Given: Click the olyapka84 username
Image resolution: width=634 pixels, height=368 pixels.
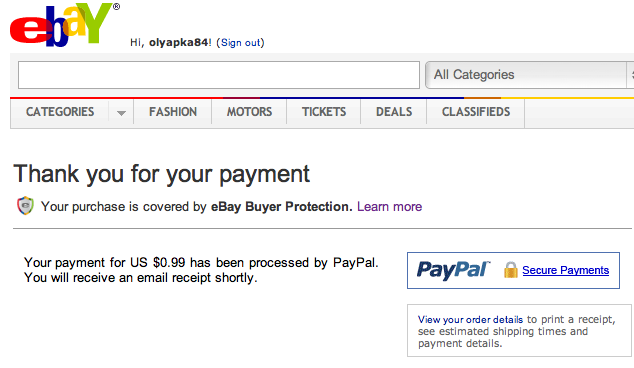Looking at the screenshot, I should click(178, 42).
